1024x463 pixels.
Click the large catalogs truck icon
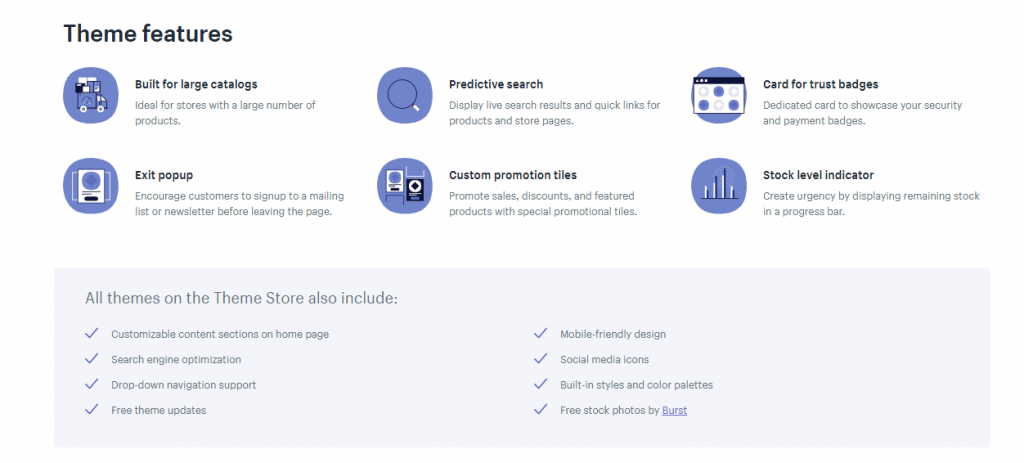click(91, 95)
